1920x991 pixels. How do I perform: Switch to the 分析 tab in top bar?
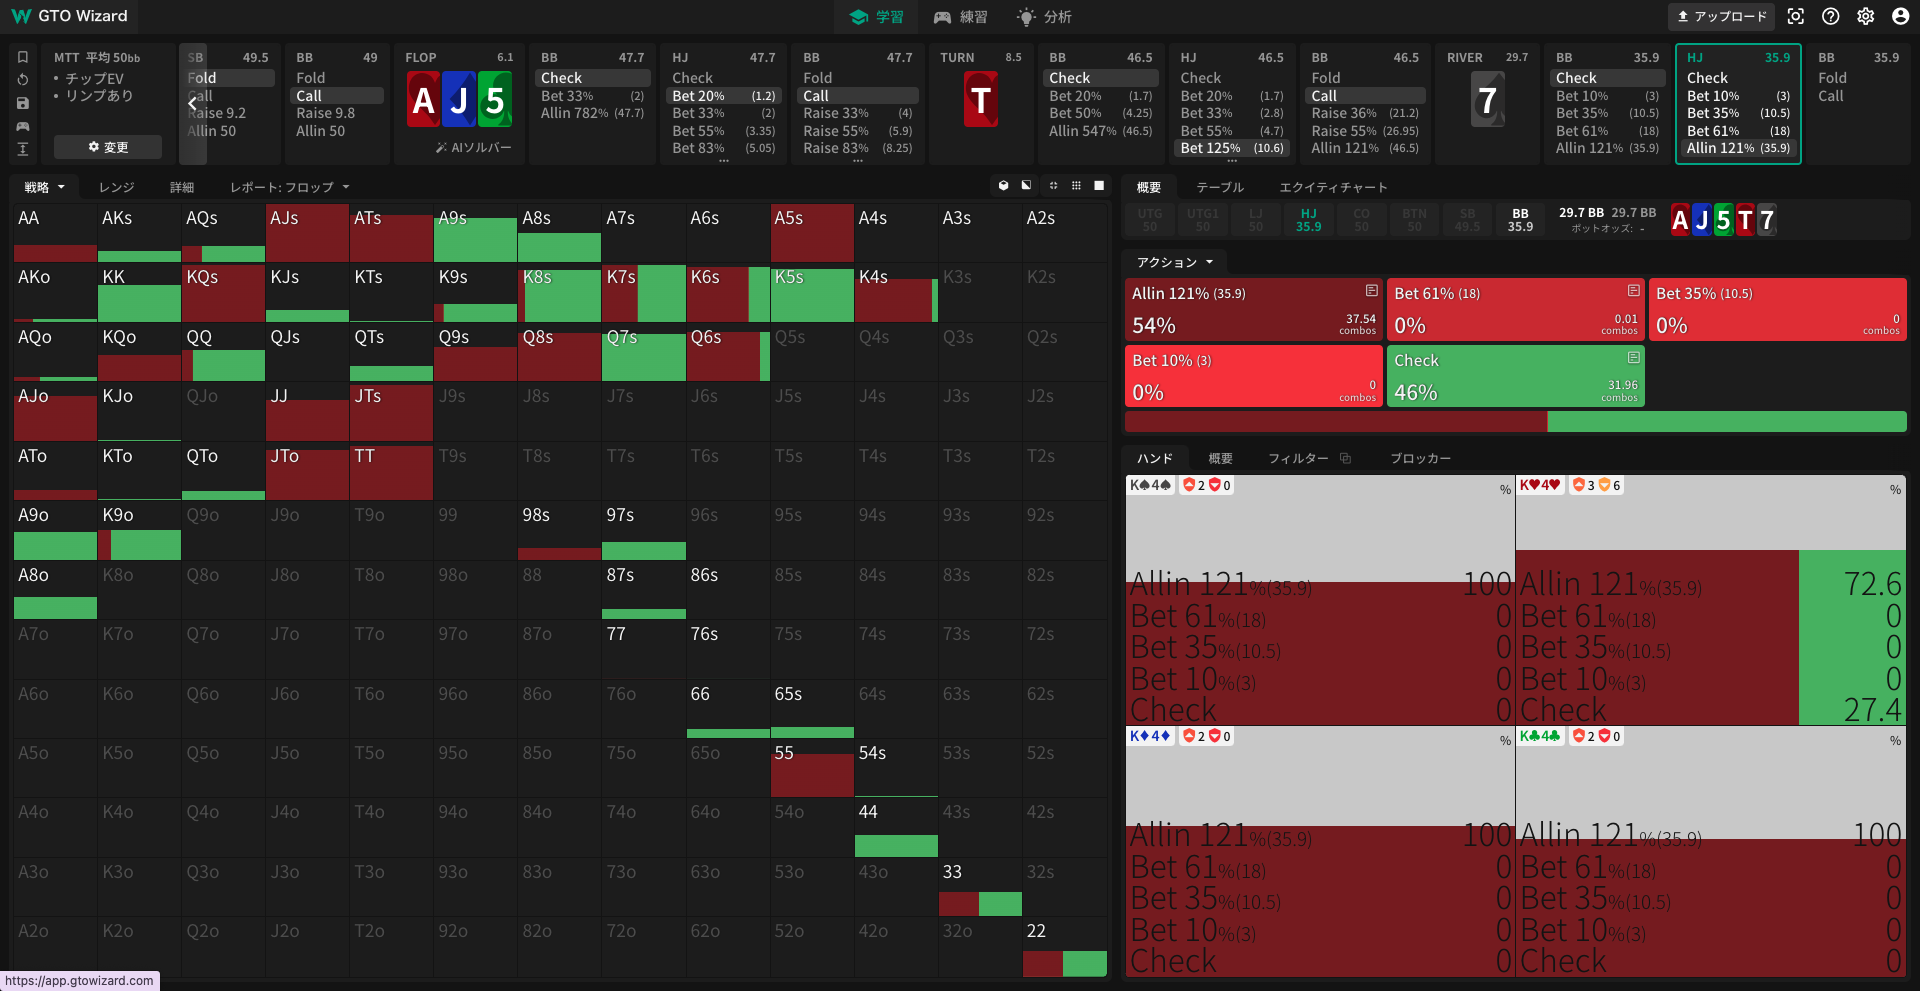tap(1044, 17)
